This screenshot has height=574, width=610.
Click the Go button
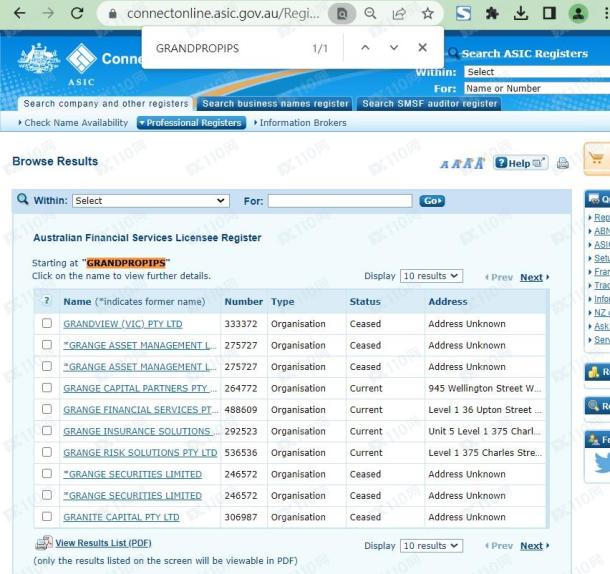click(432, 201)
